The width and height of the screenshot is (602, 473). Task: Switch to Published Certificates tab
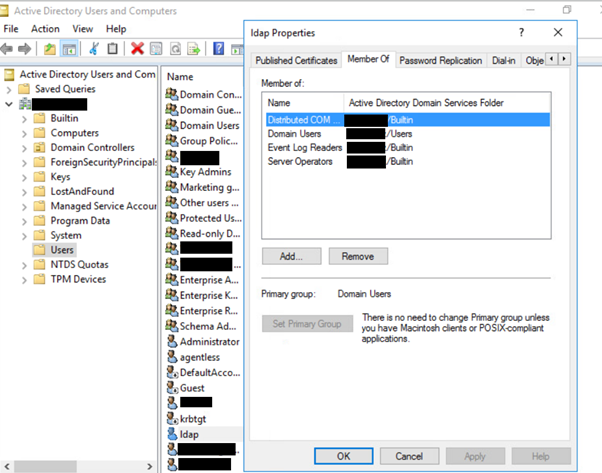296,60
